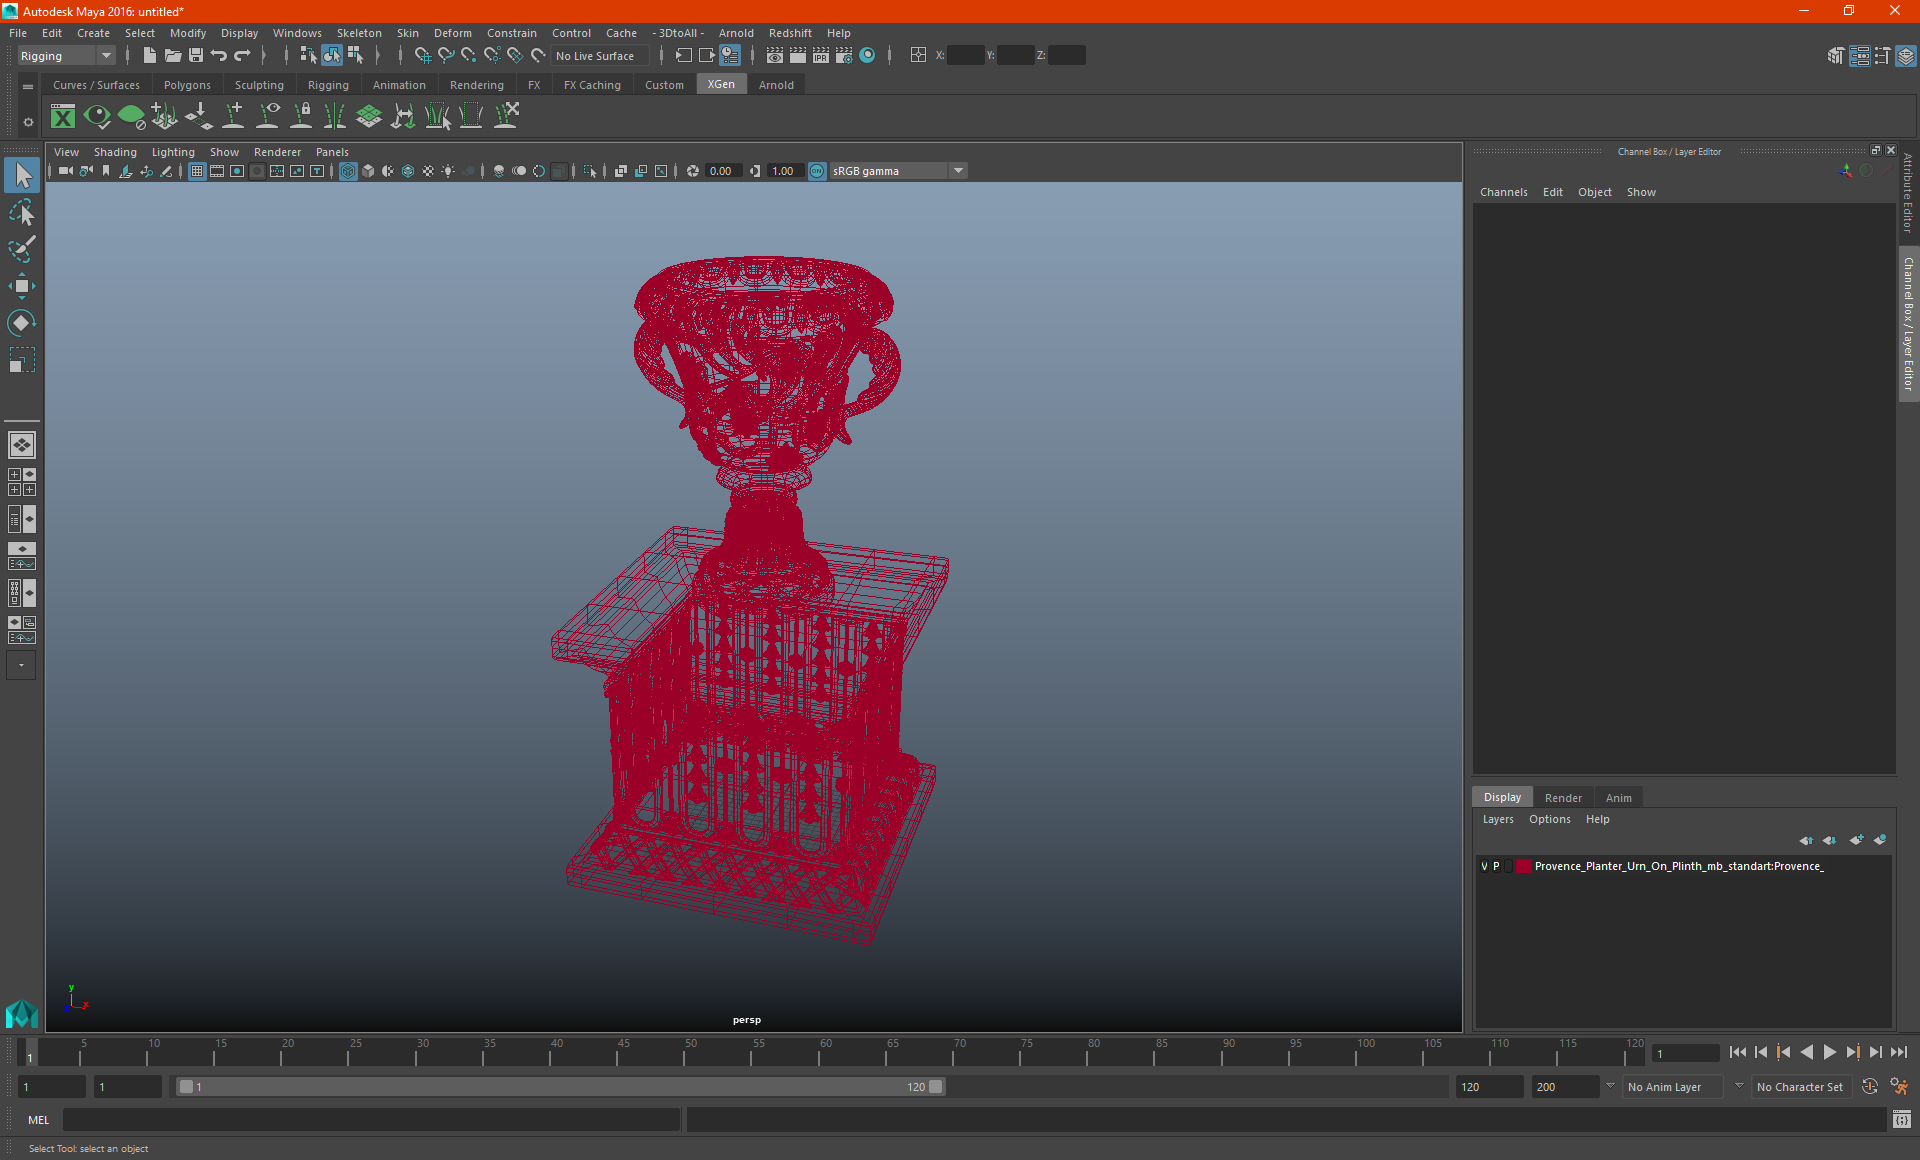Open scene folder icon

[173, 56]
